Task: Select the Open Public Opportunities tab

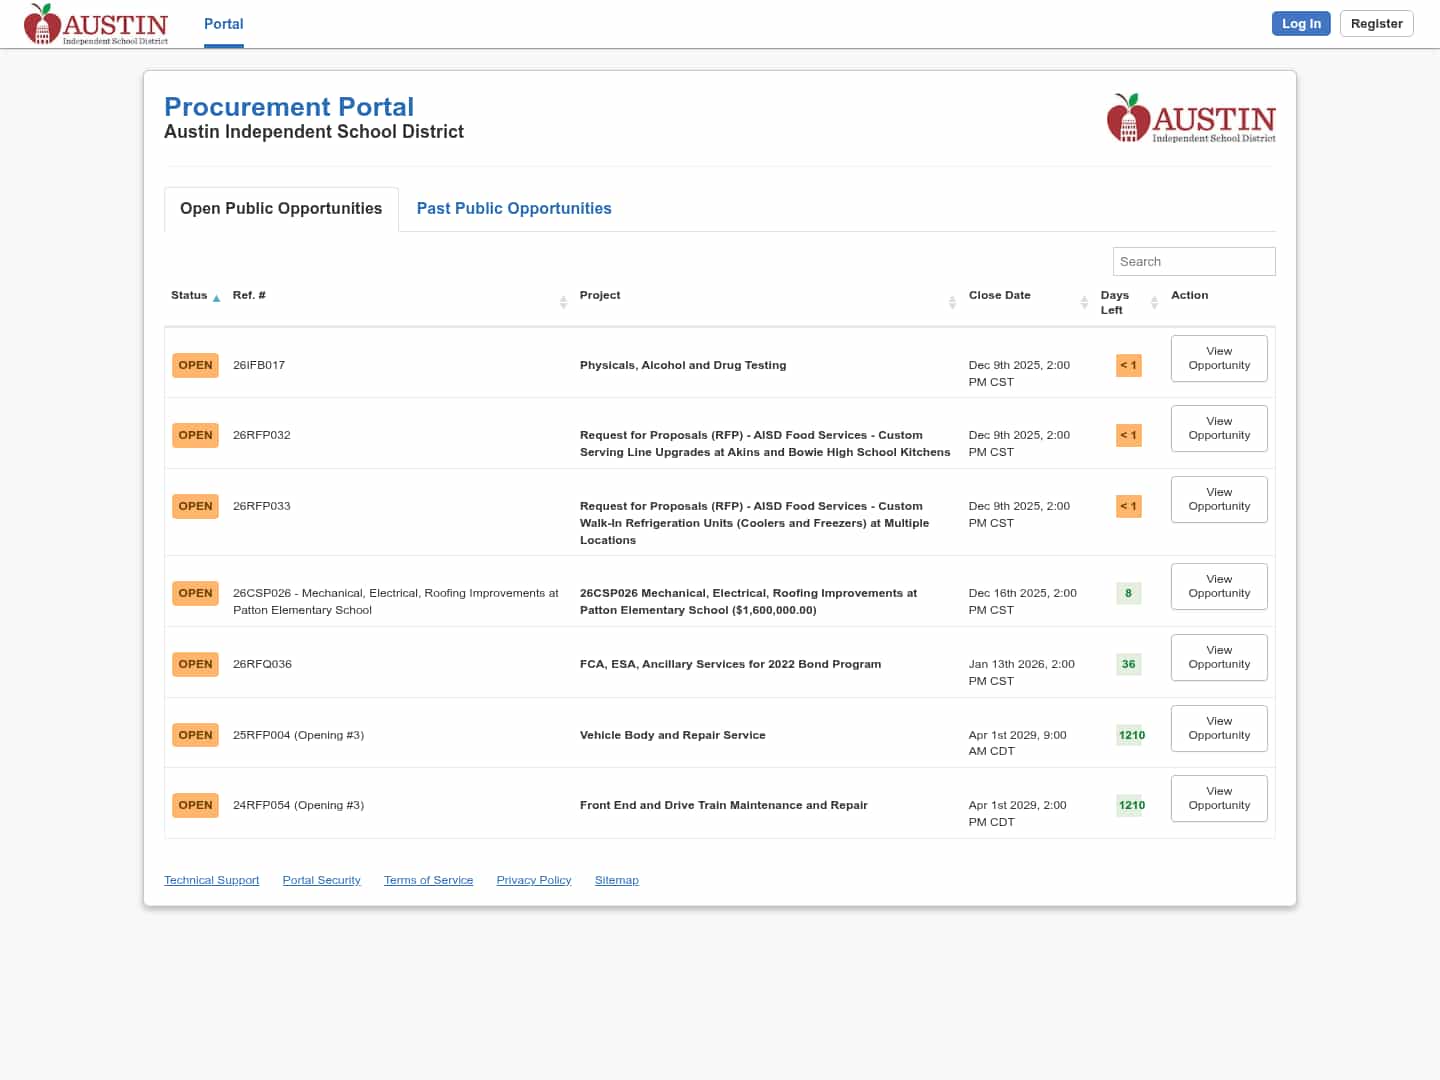Action: [281, 208]
